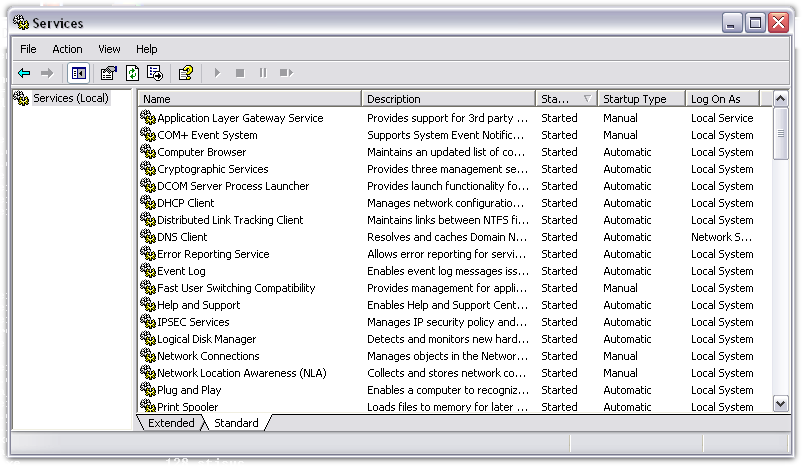This screenshot has height=466, width=802.
Task: Open the Help menu
Action: tap(146, 49)
